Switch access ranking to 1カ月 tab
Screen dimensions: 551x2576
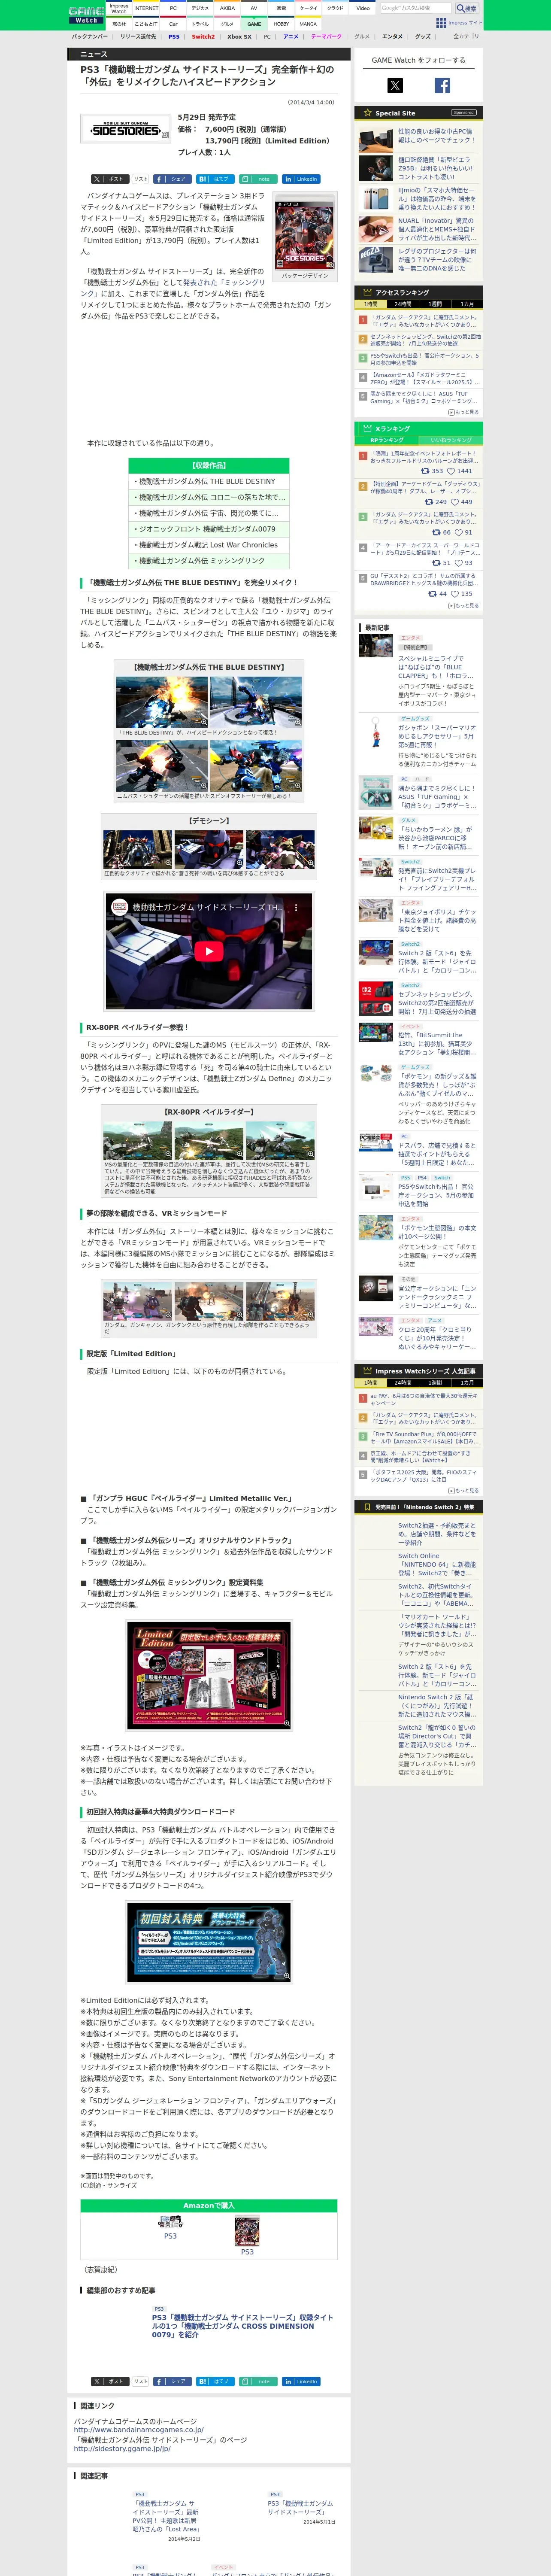coord(467,304)
